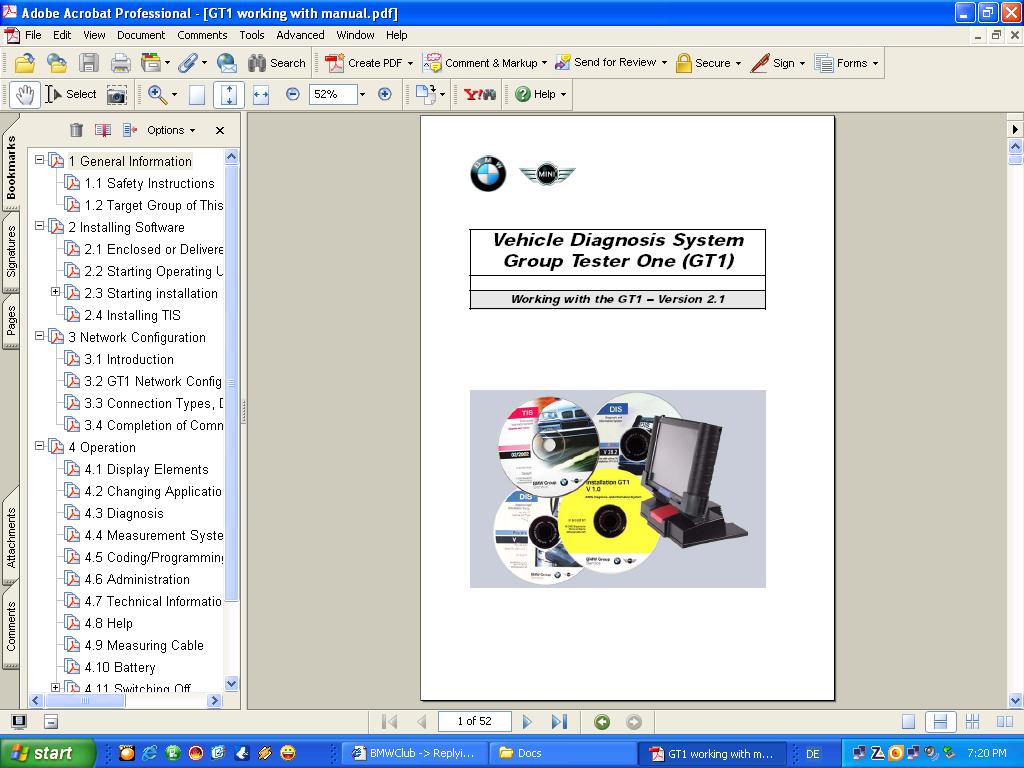Click the green Previous View button

[x=602, y=722]
